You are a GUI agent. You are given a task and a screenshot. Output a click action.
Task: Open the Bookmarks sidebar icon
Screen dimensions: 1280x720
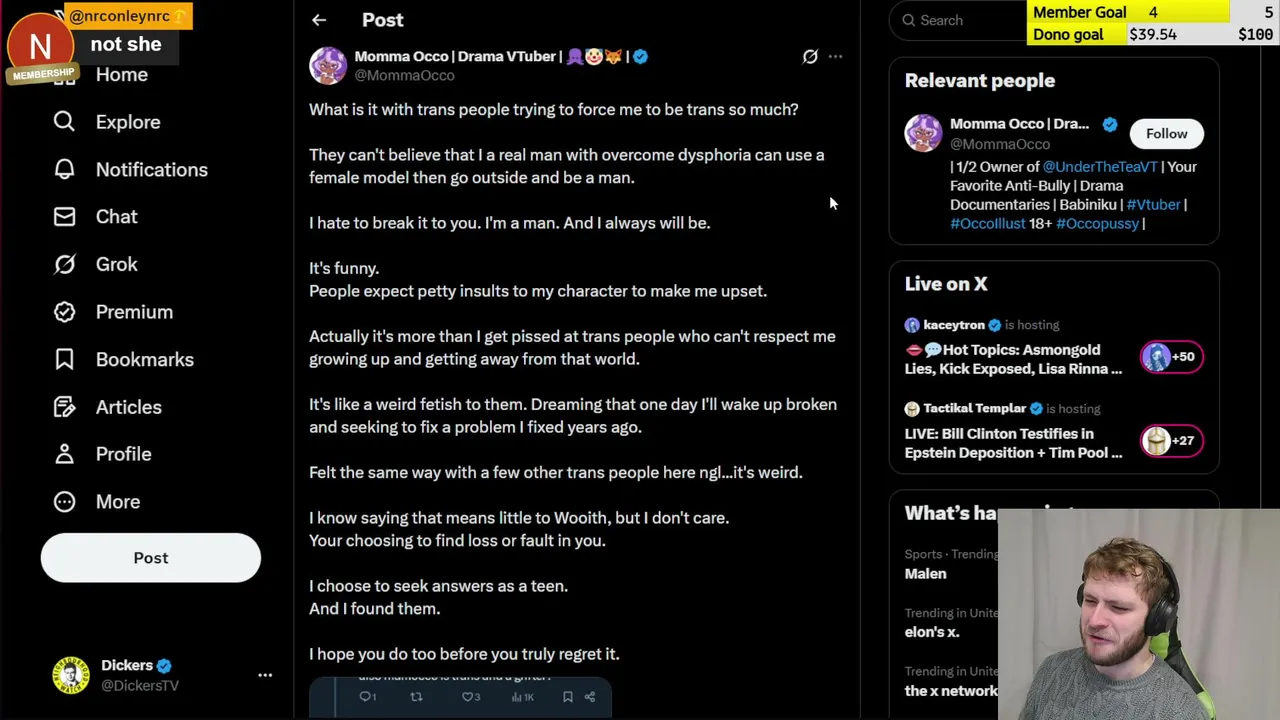click(64, 360)
